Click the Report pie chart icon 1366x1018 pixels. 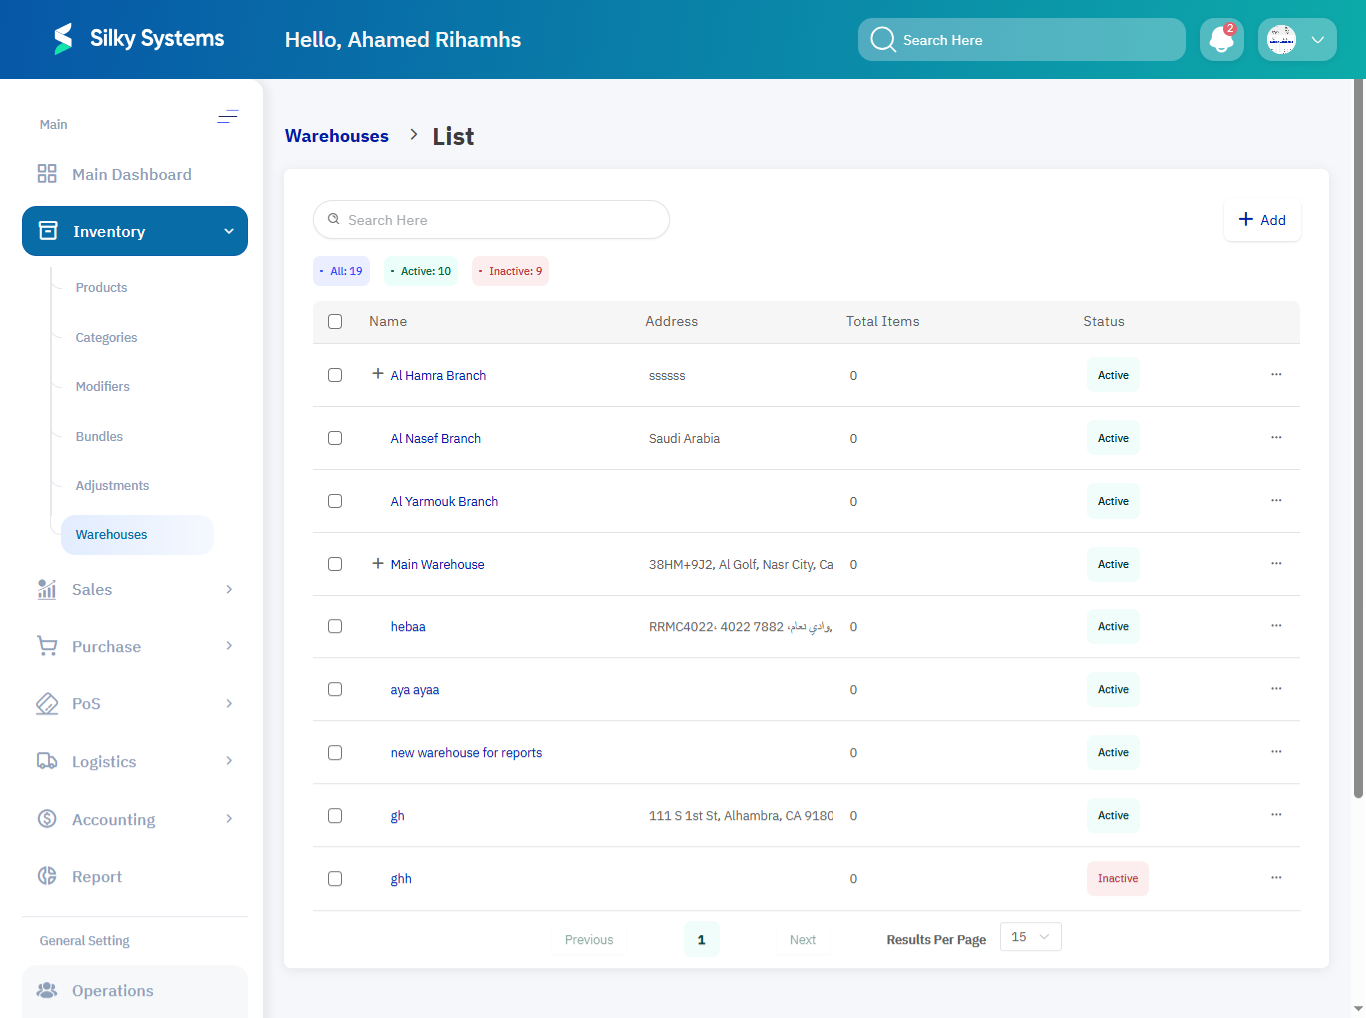[47, 876]
